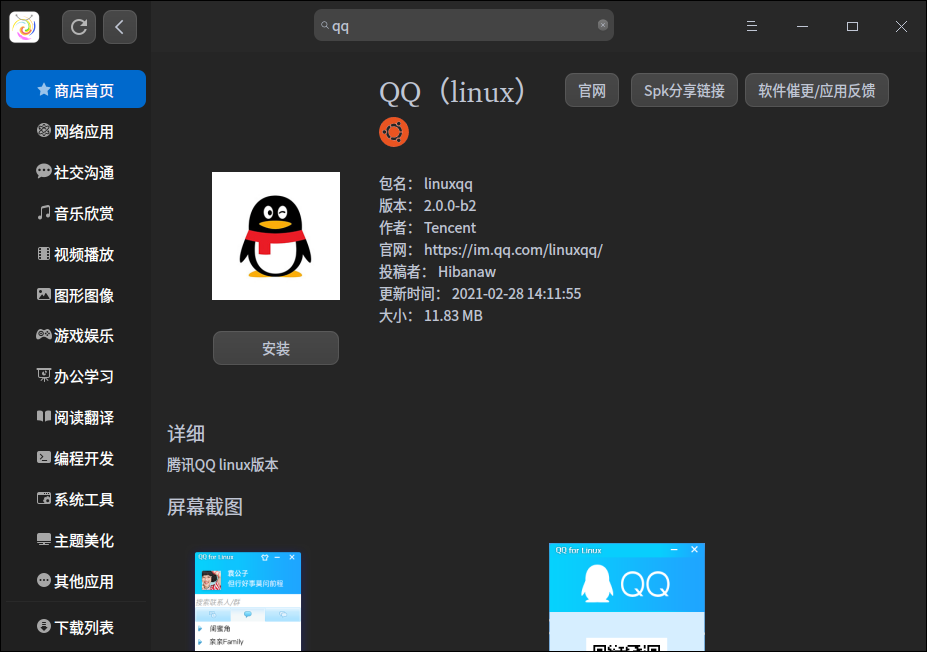This screenshot has height=652, width=927.
Task: Open the 下载列表 download list
Action: coord(76,627)
